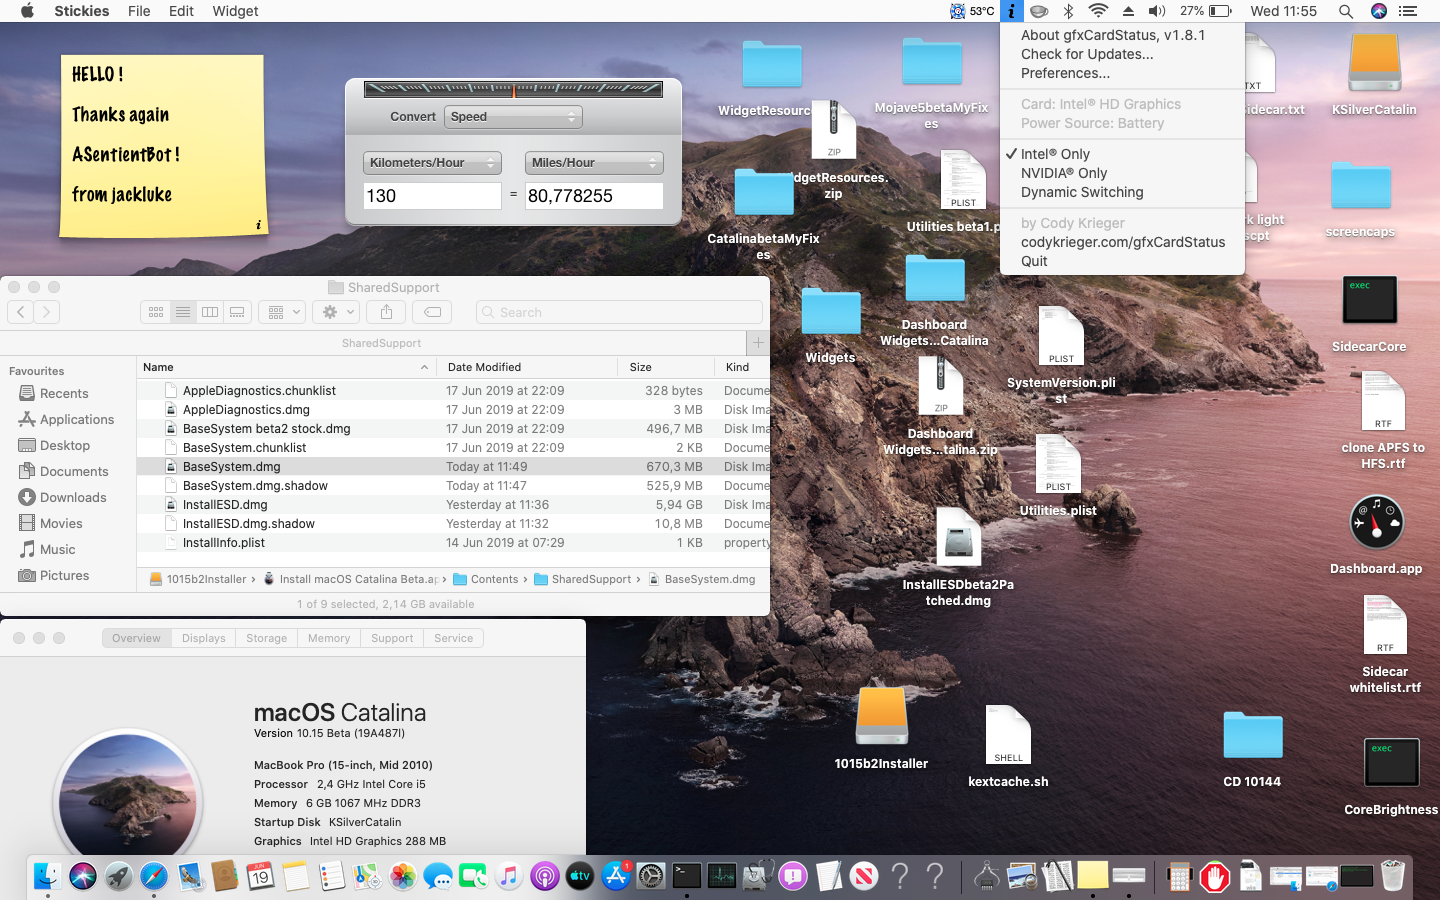Choose Quit in gfxCardStatus menu
This screenshot has height=900, width=1440.
click(x=1122, y=261)
